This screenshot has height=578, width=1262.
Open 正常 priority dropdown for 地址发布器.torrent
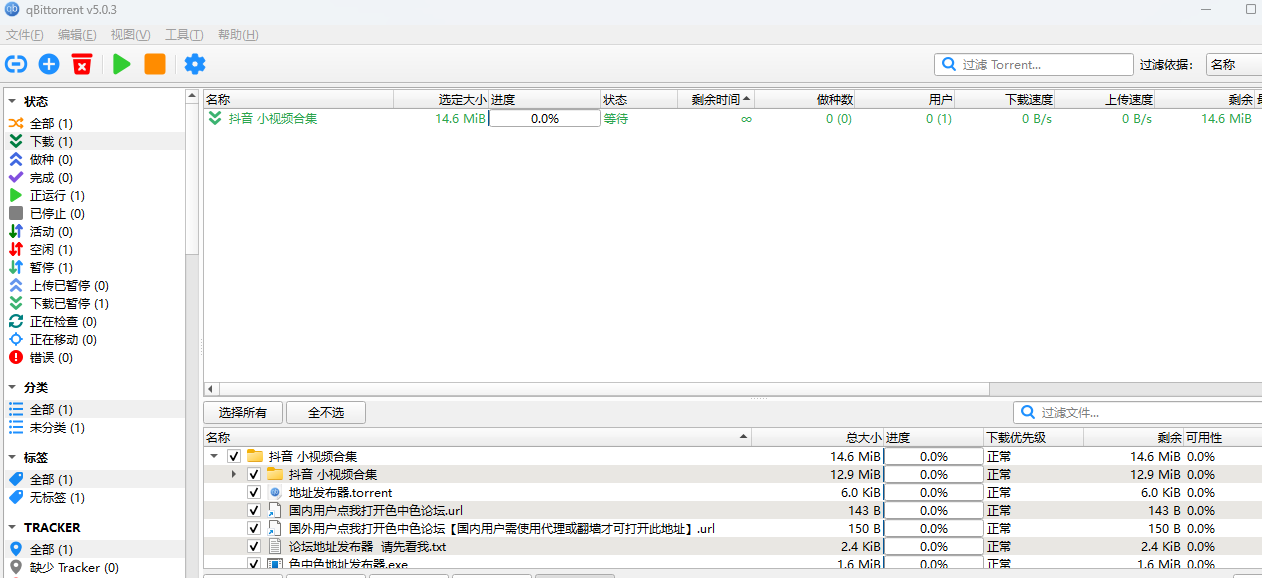[x=1033, y=492]
